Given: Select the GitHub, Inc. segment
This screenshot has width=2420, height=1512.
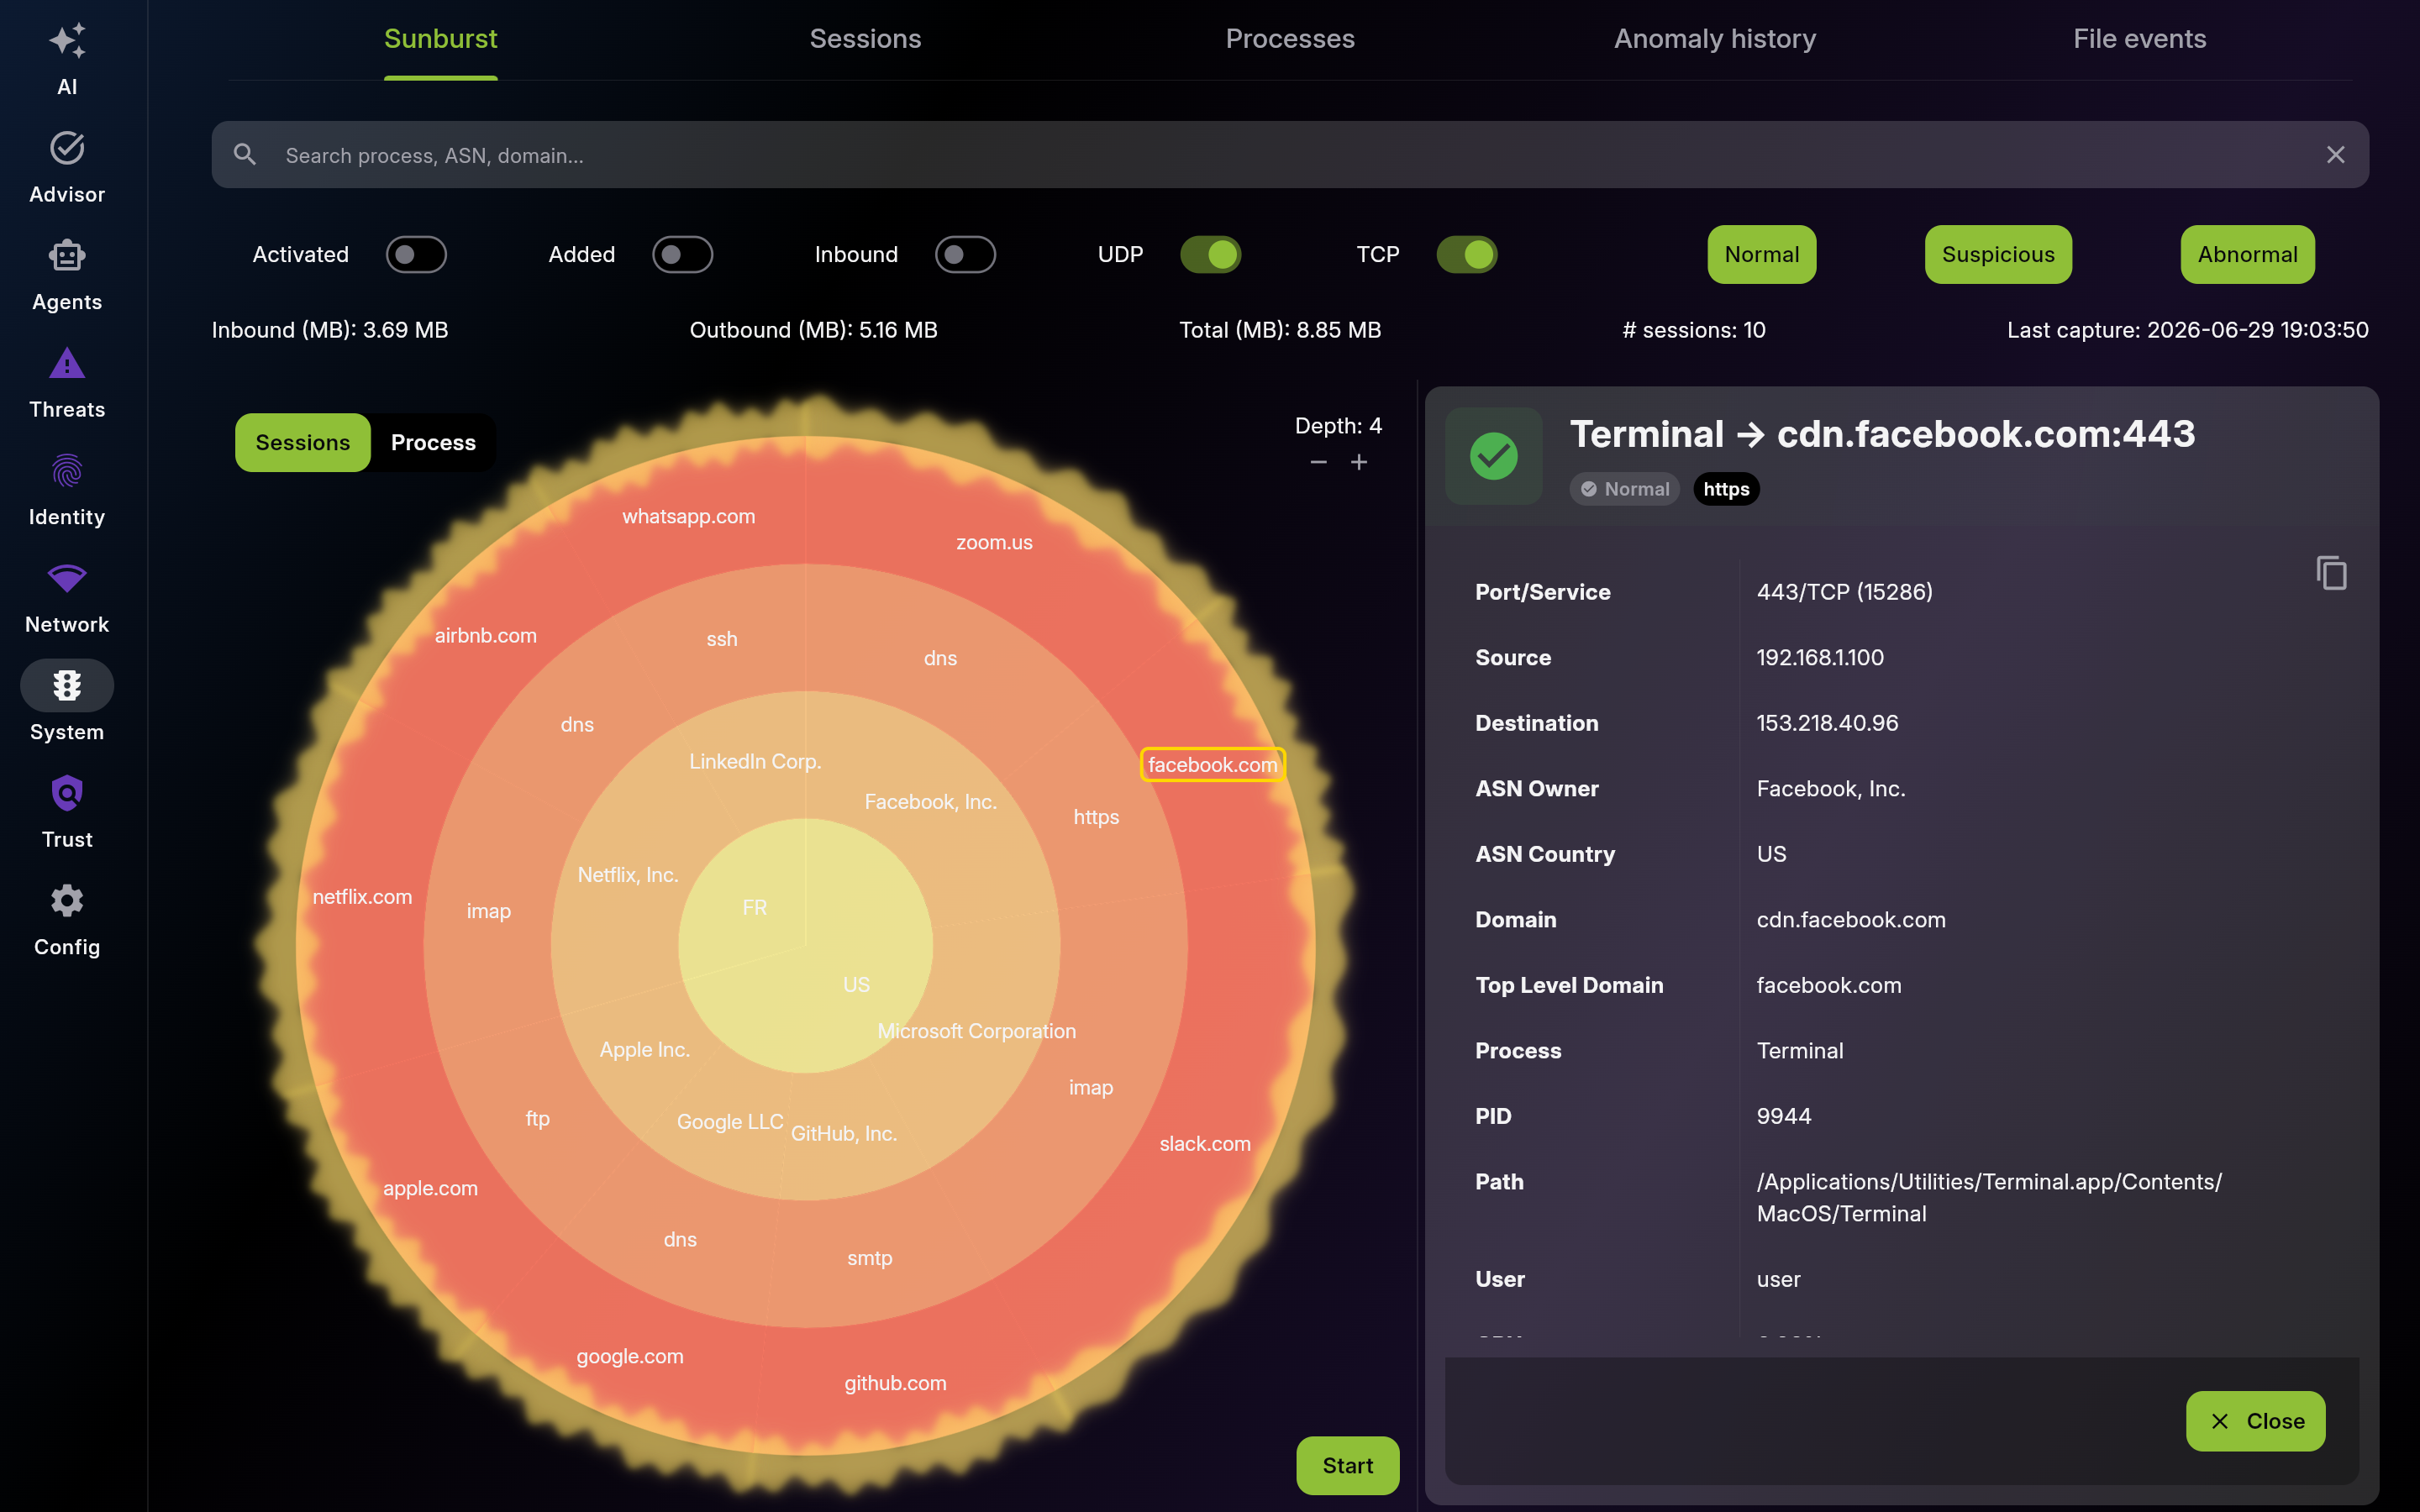Looking at the screenshot, I should point(843,1133).
